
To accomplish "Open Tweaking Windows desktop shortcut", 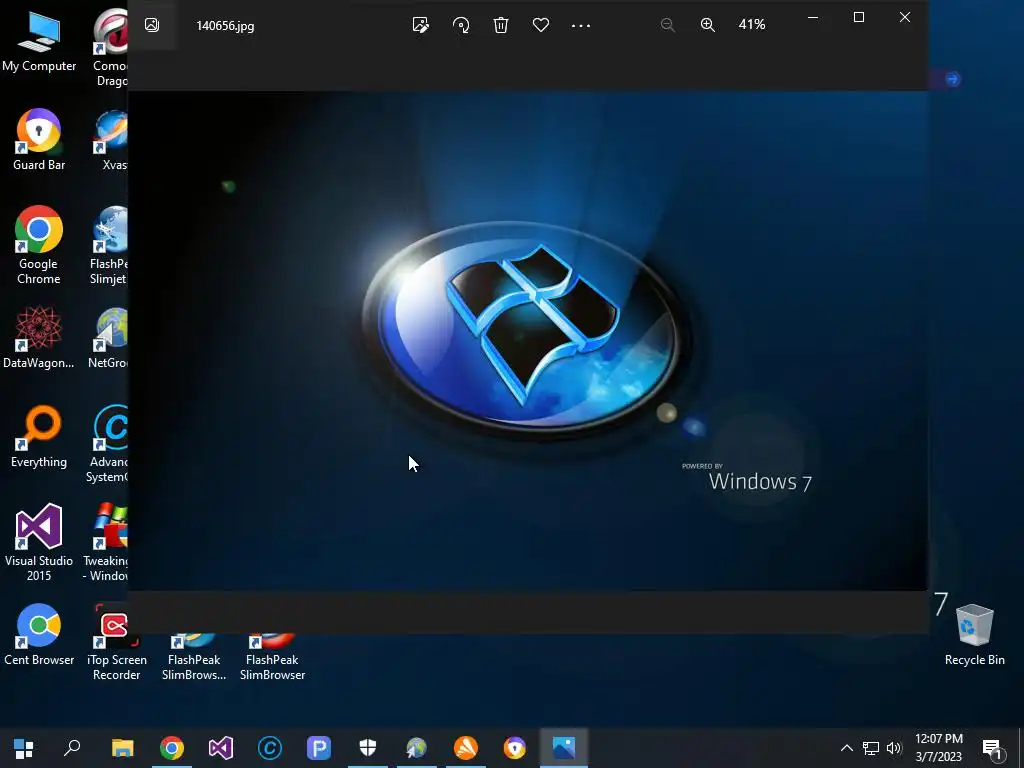I will [108, 542].
